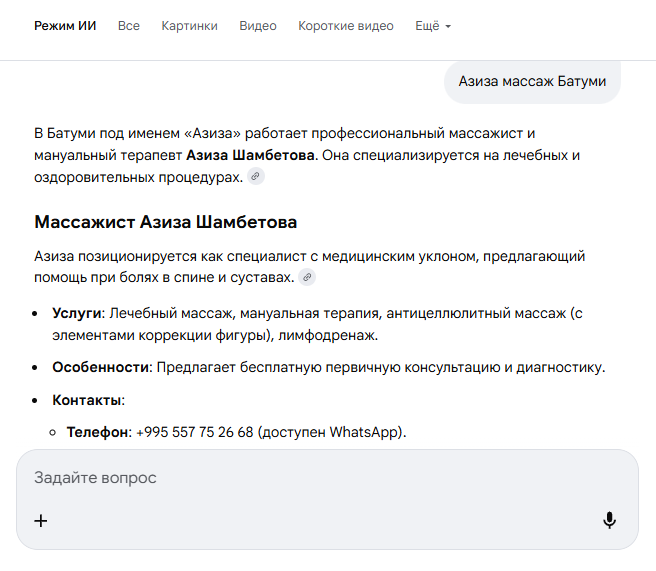The width and height of the screenshot is (656, 571).
Task: Switch to the Режим ИИ tab
Action: pyautogui.click(x=65, y=26)
